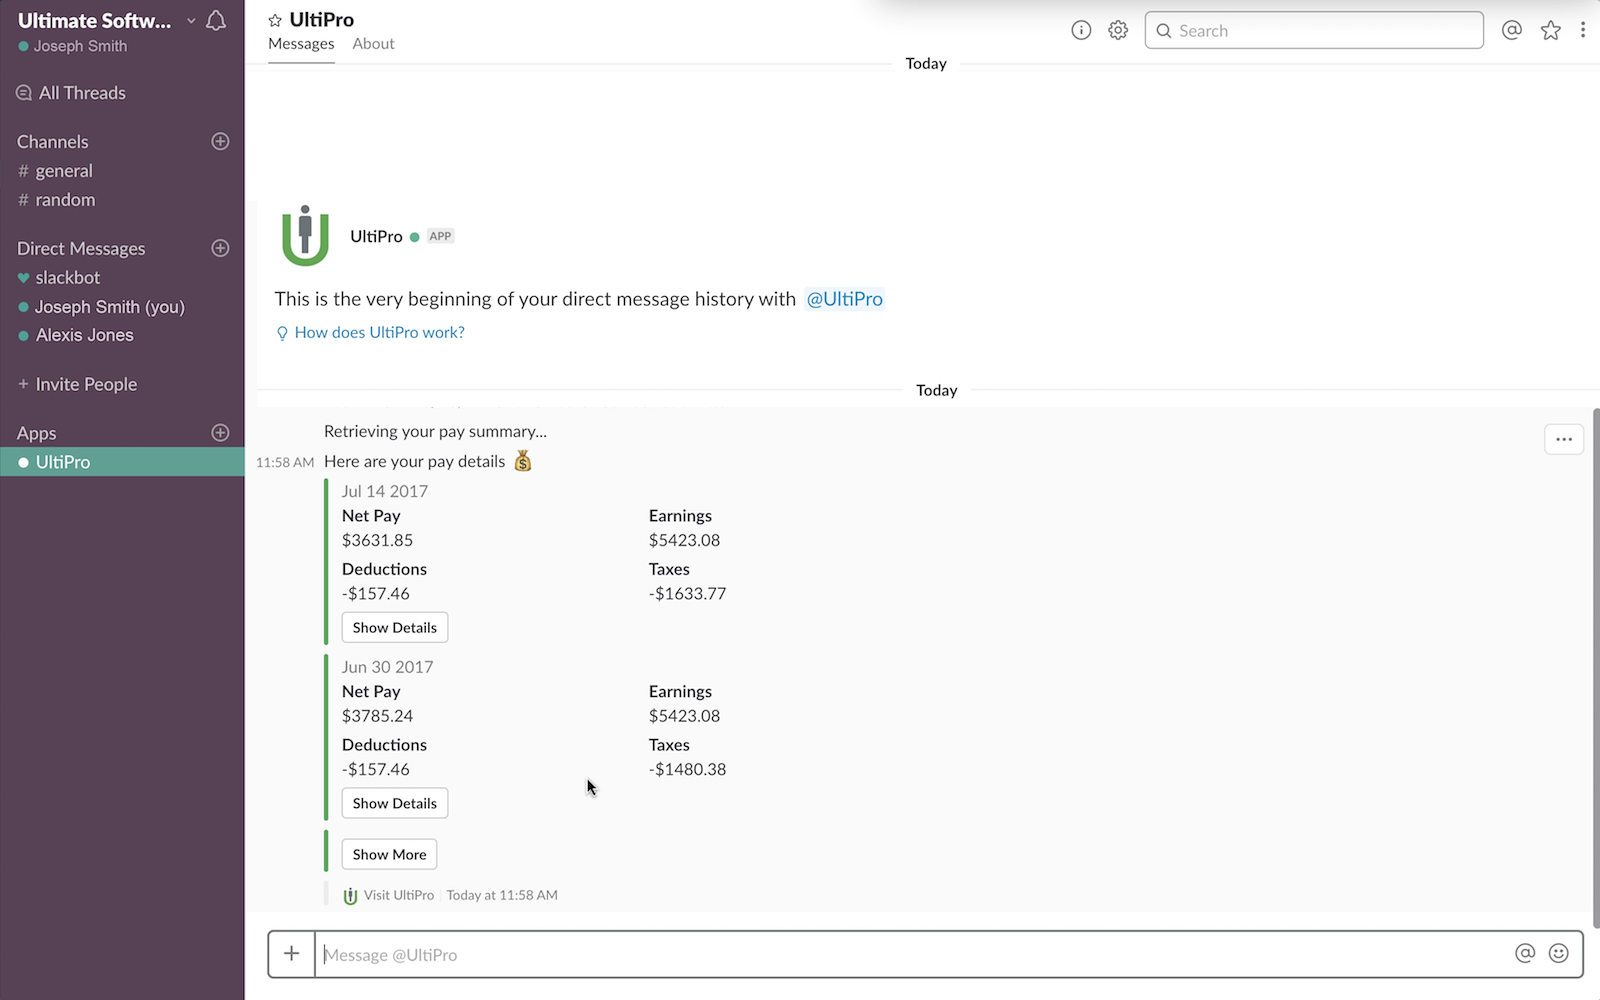Open message actions ellipsis button
This screenshot has width=1600, height=1000.
(1564, 439)
